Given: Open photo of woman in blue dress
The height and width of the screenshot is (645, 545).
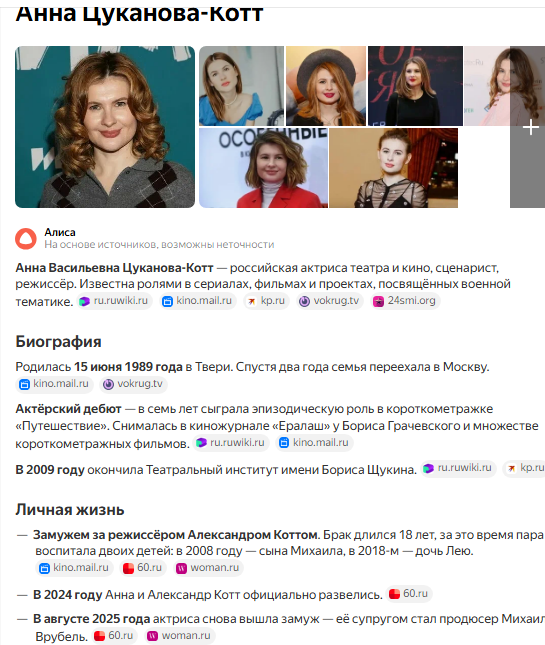Looking at the screenshot, I should coord(241,86).
